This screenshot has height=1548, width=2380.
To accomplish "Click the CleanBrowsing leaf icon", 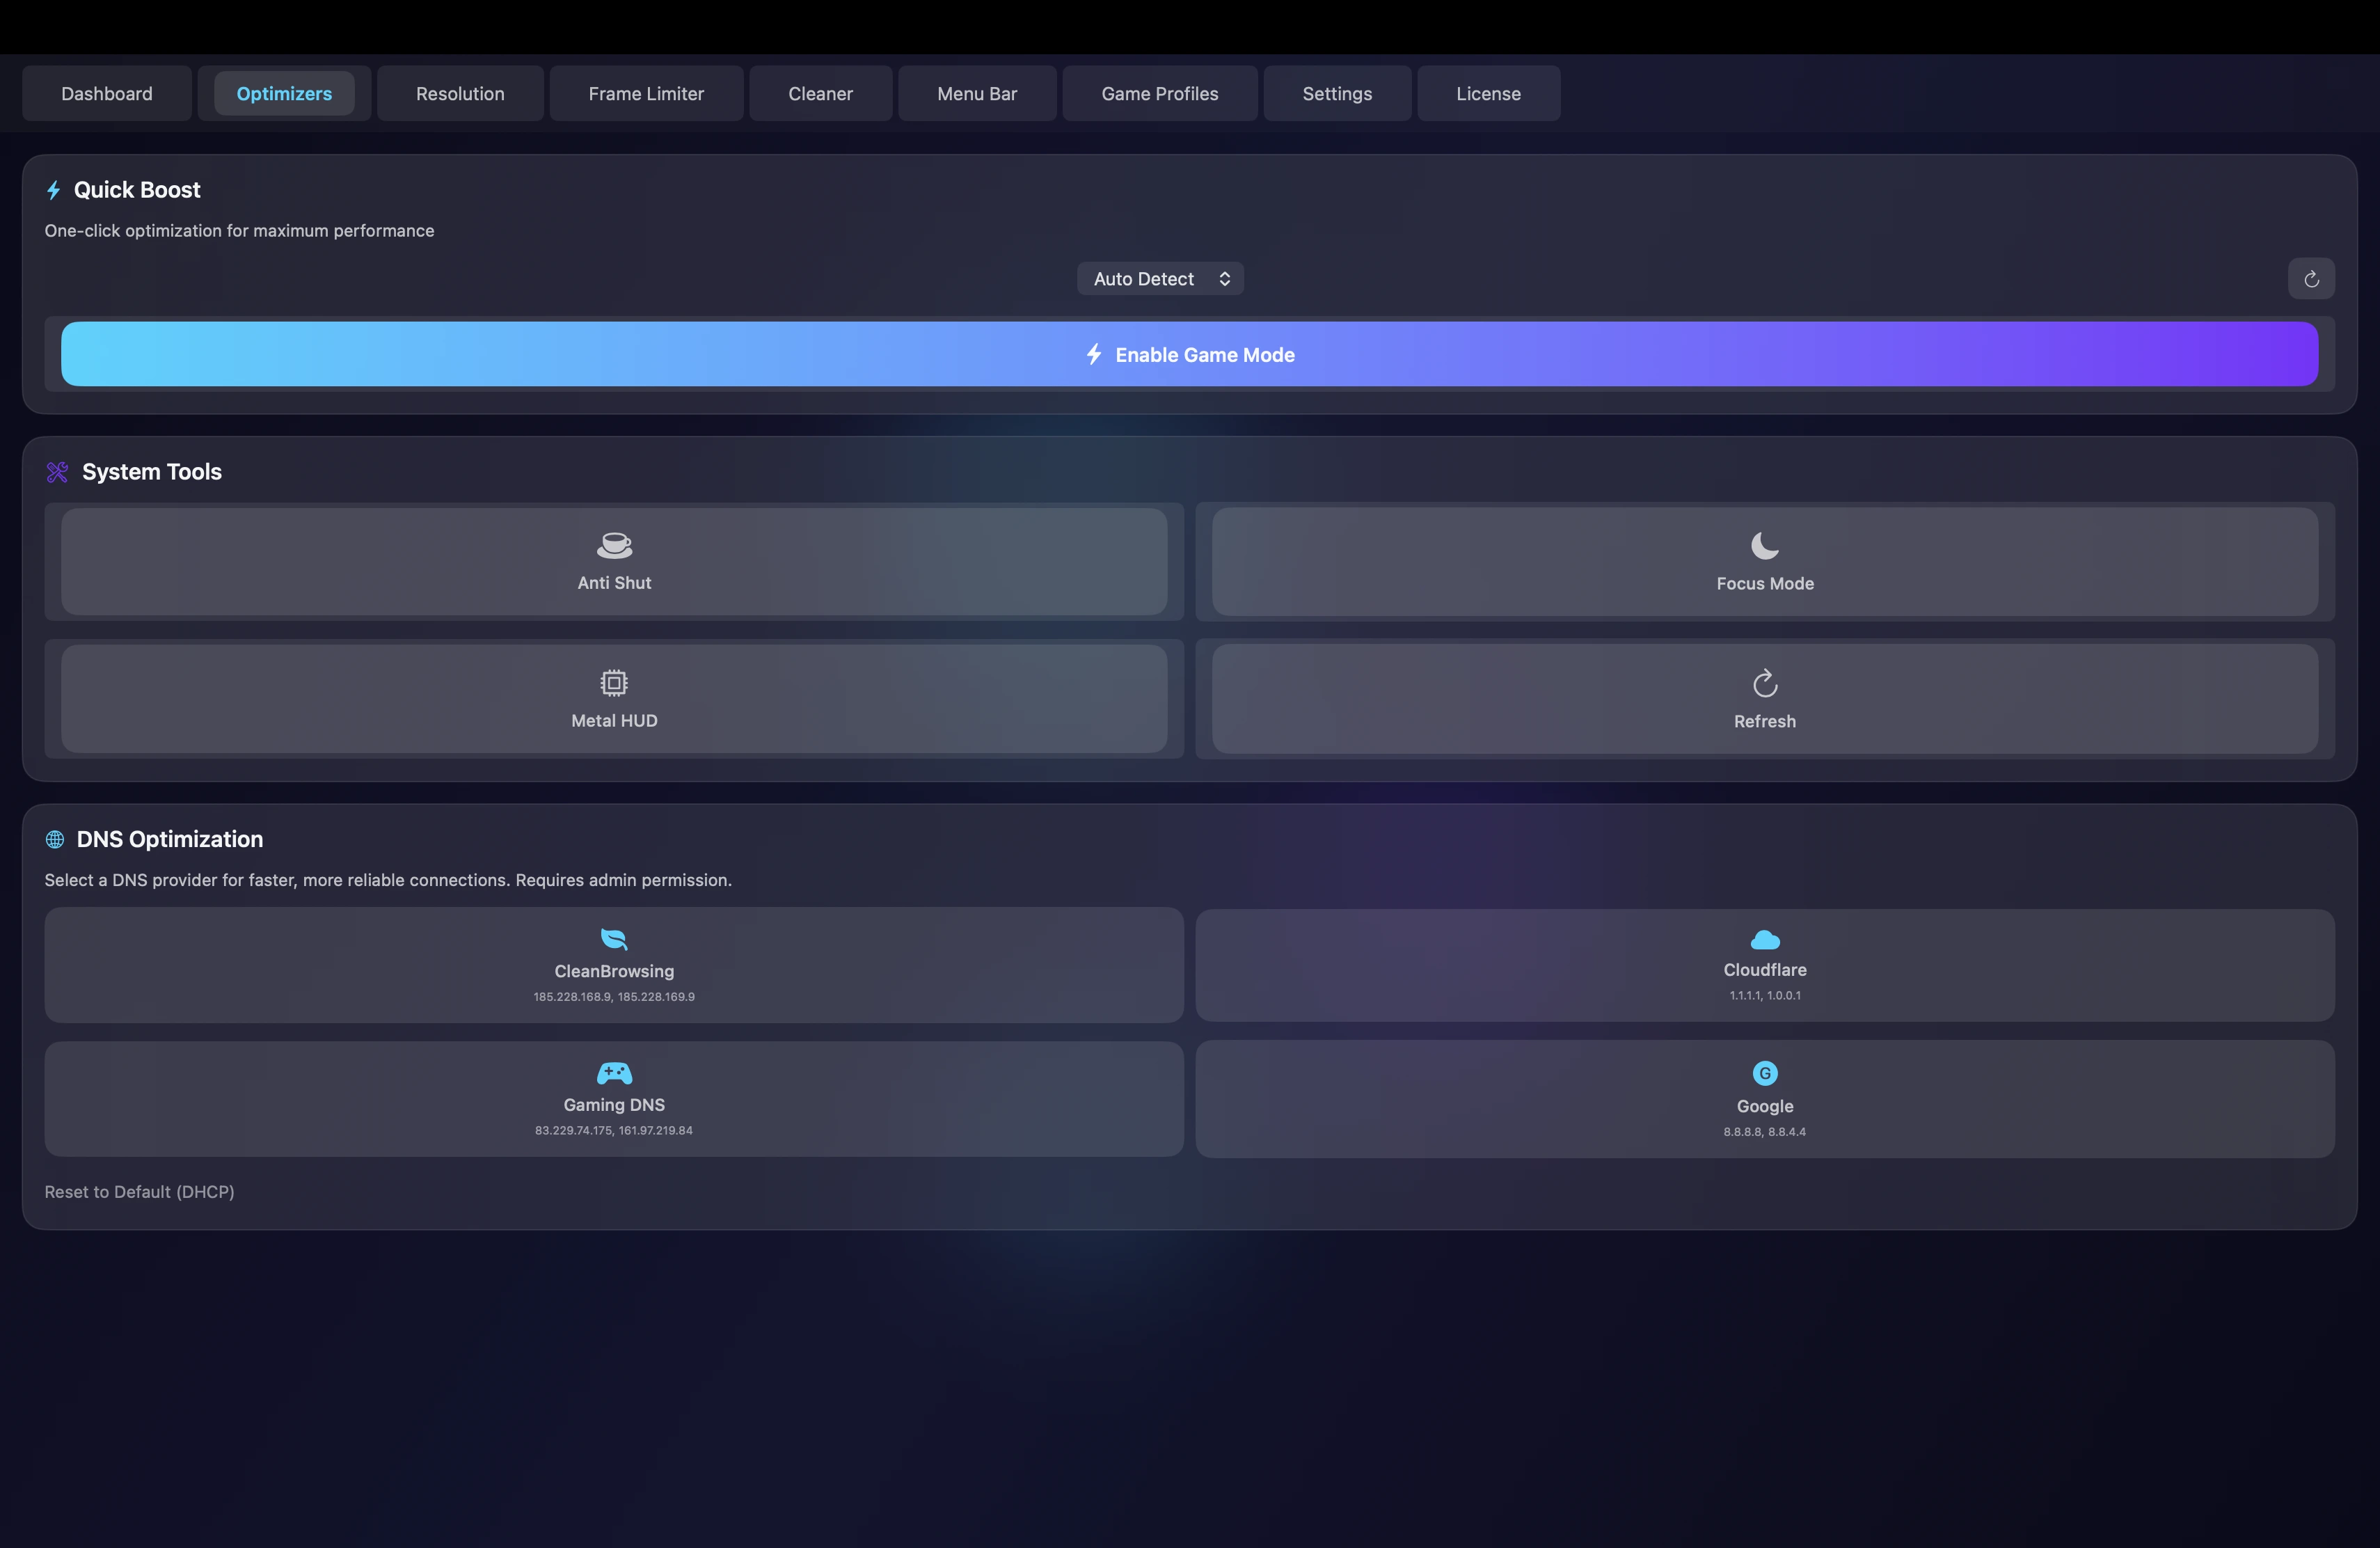I will 614,938.
